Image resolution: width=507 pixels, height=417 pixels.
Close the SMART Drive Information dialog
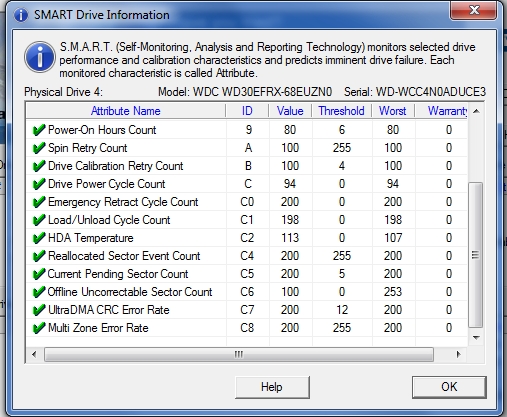[x=474, y=11]
